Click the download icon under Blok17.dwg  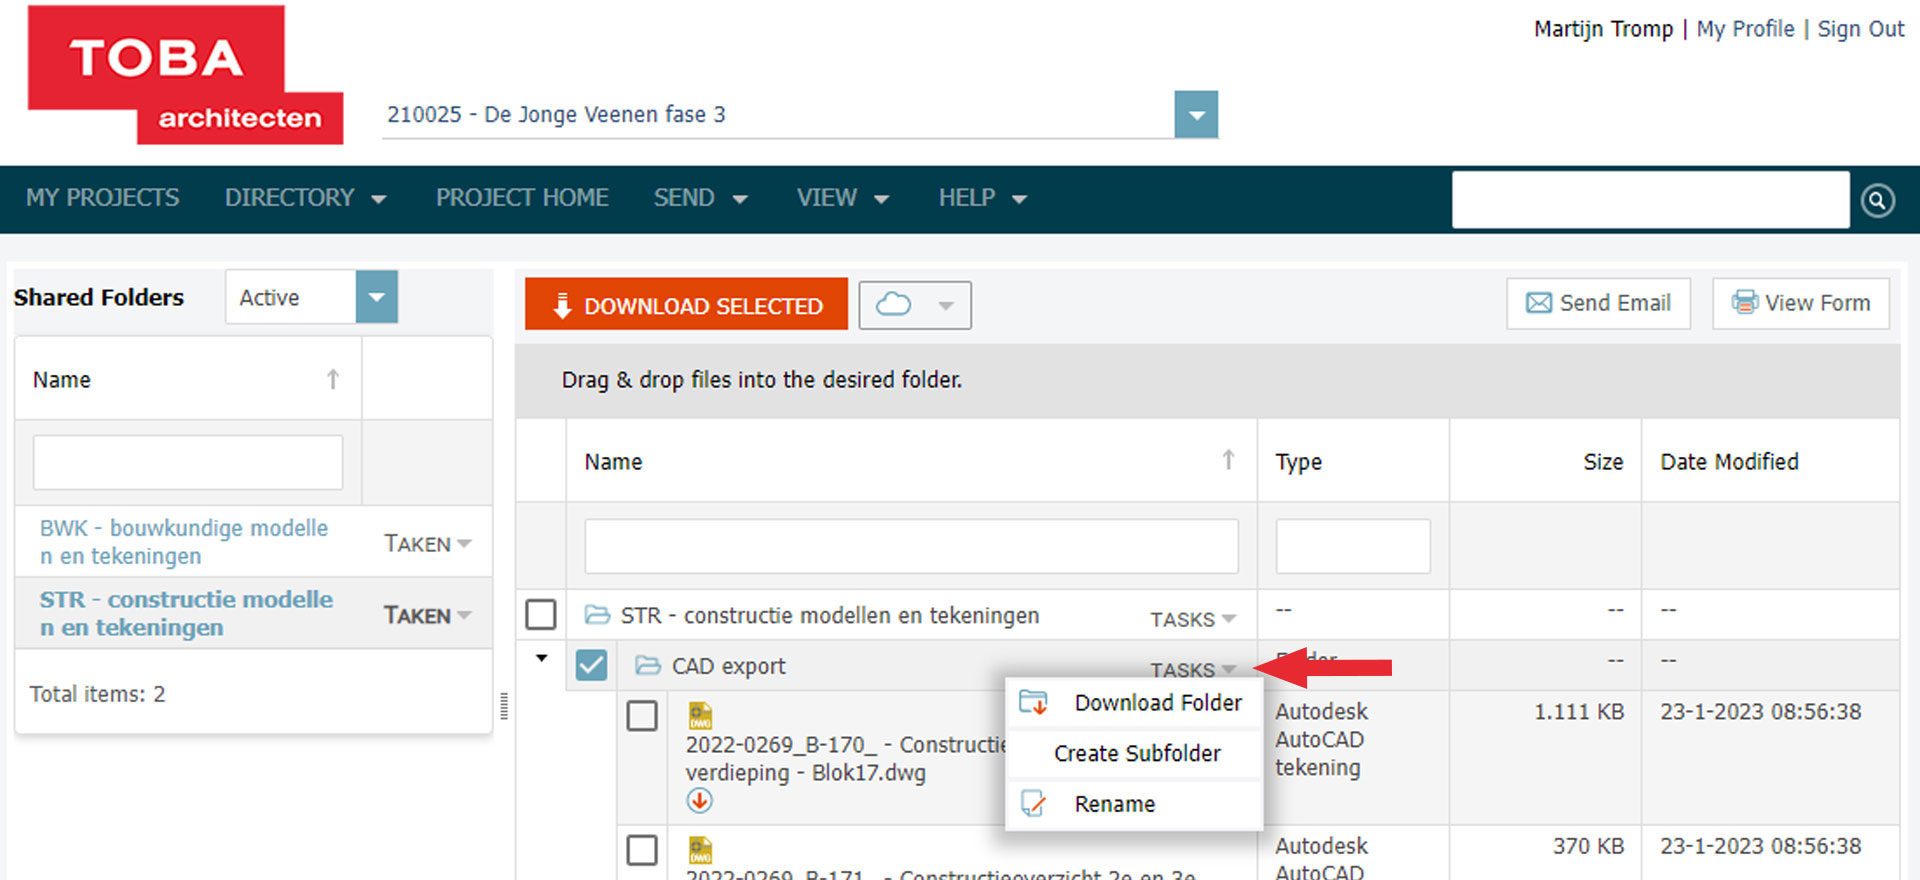click(x=699, y=801)
